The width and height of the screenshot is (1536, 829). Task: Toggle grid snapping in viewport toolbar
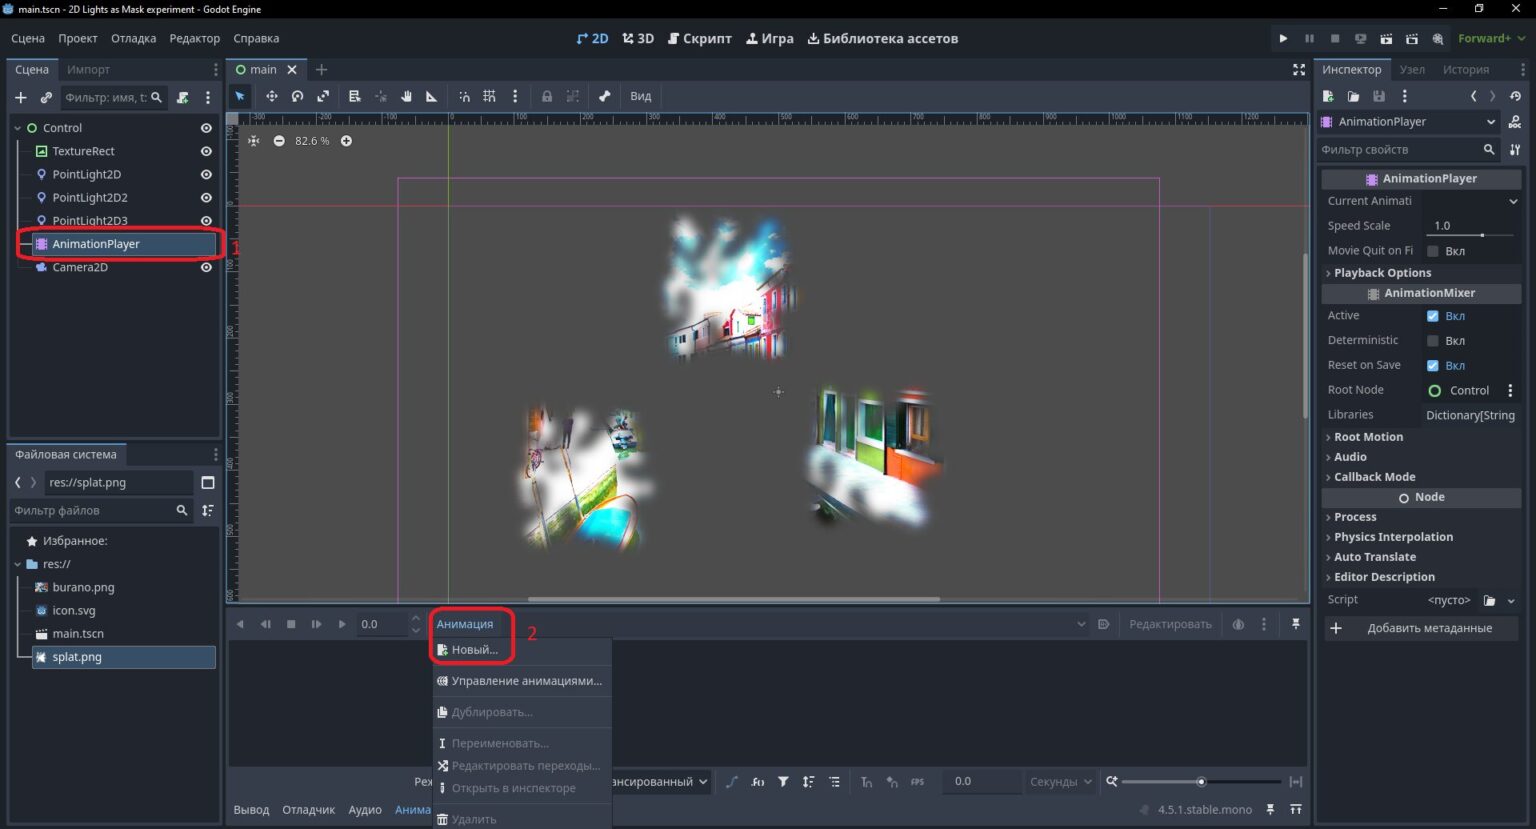[489, 96]
